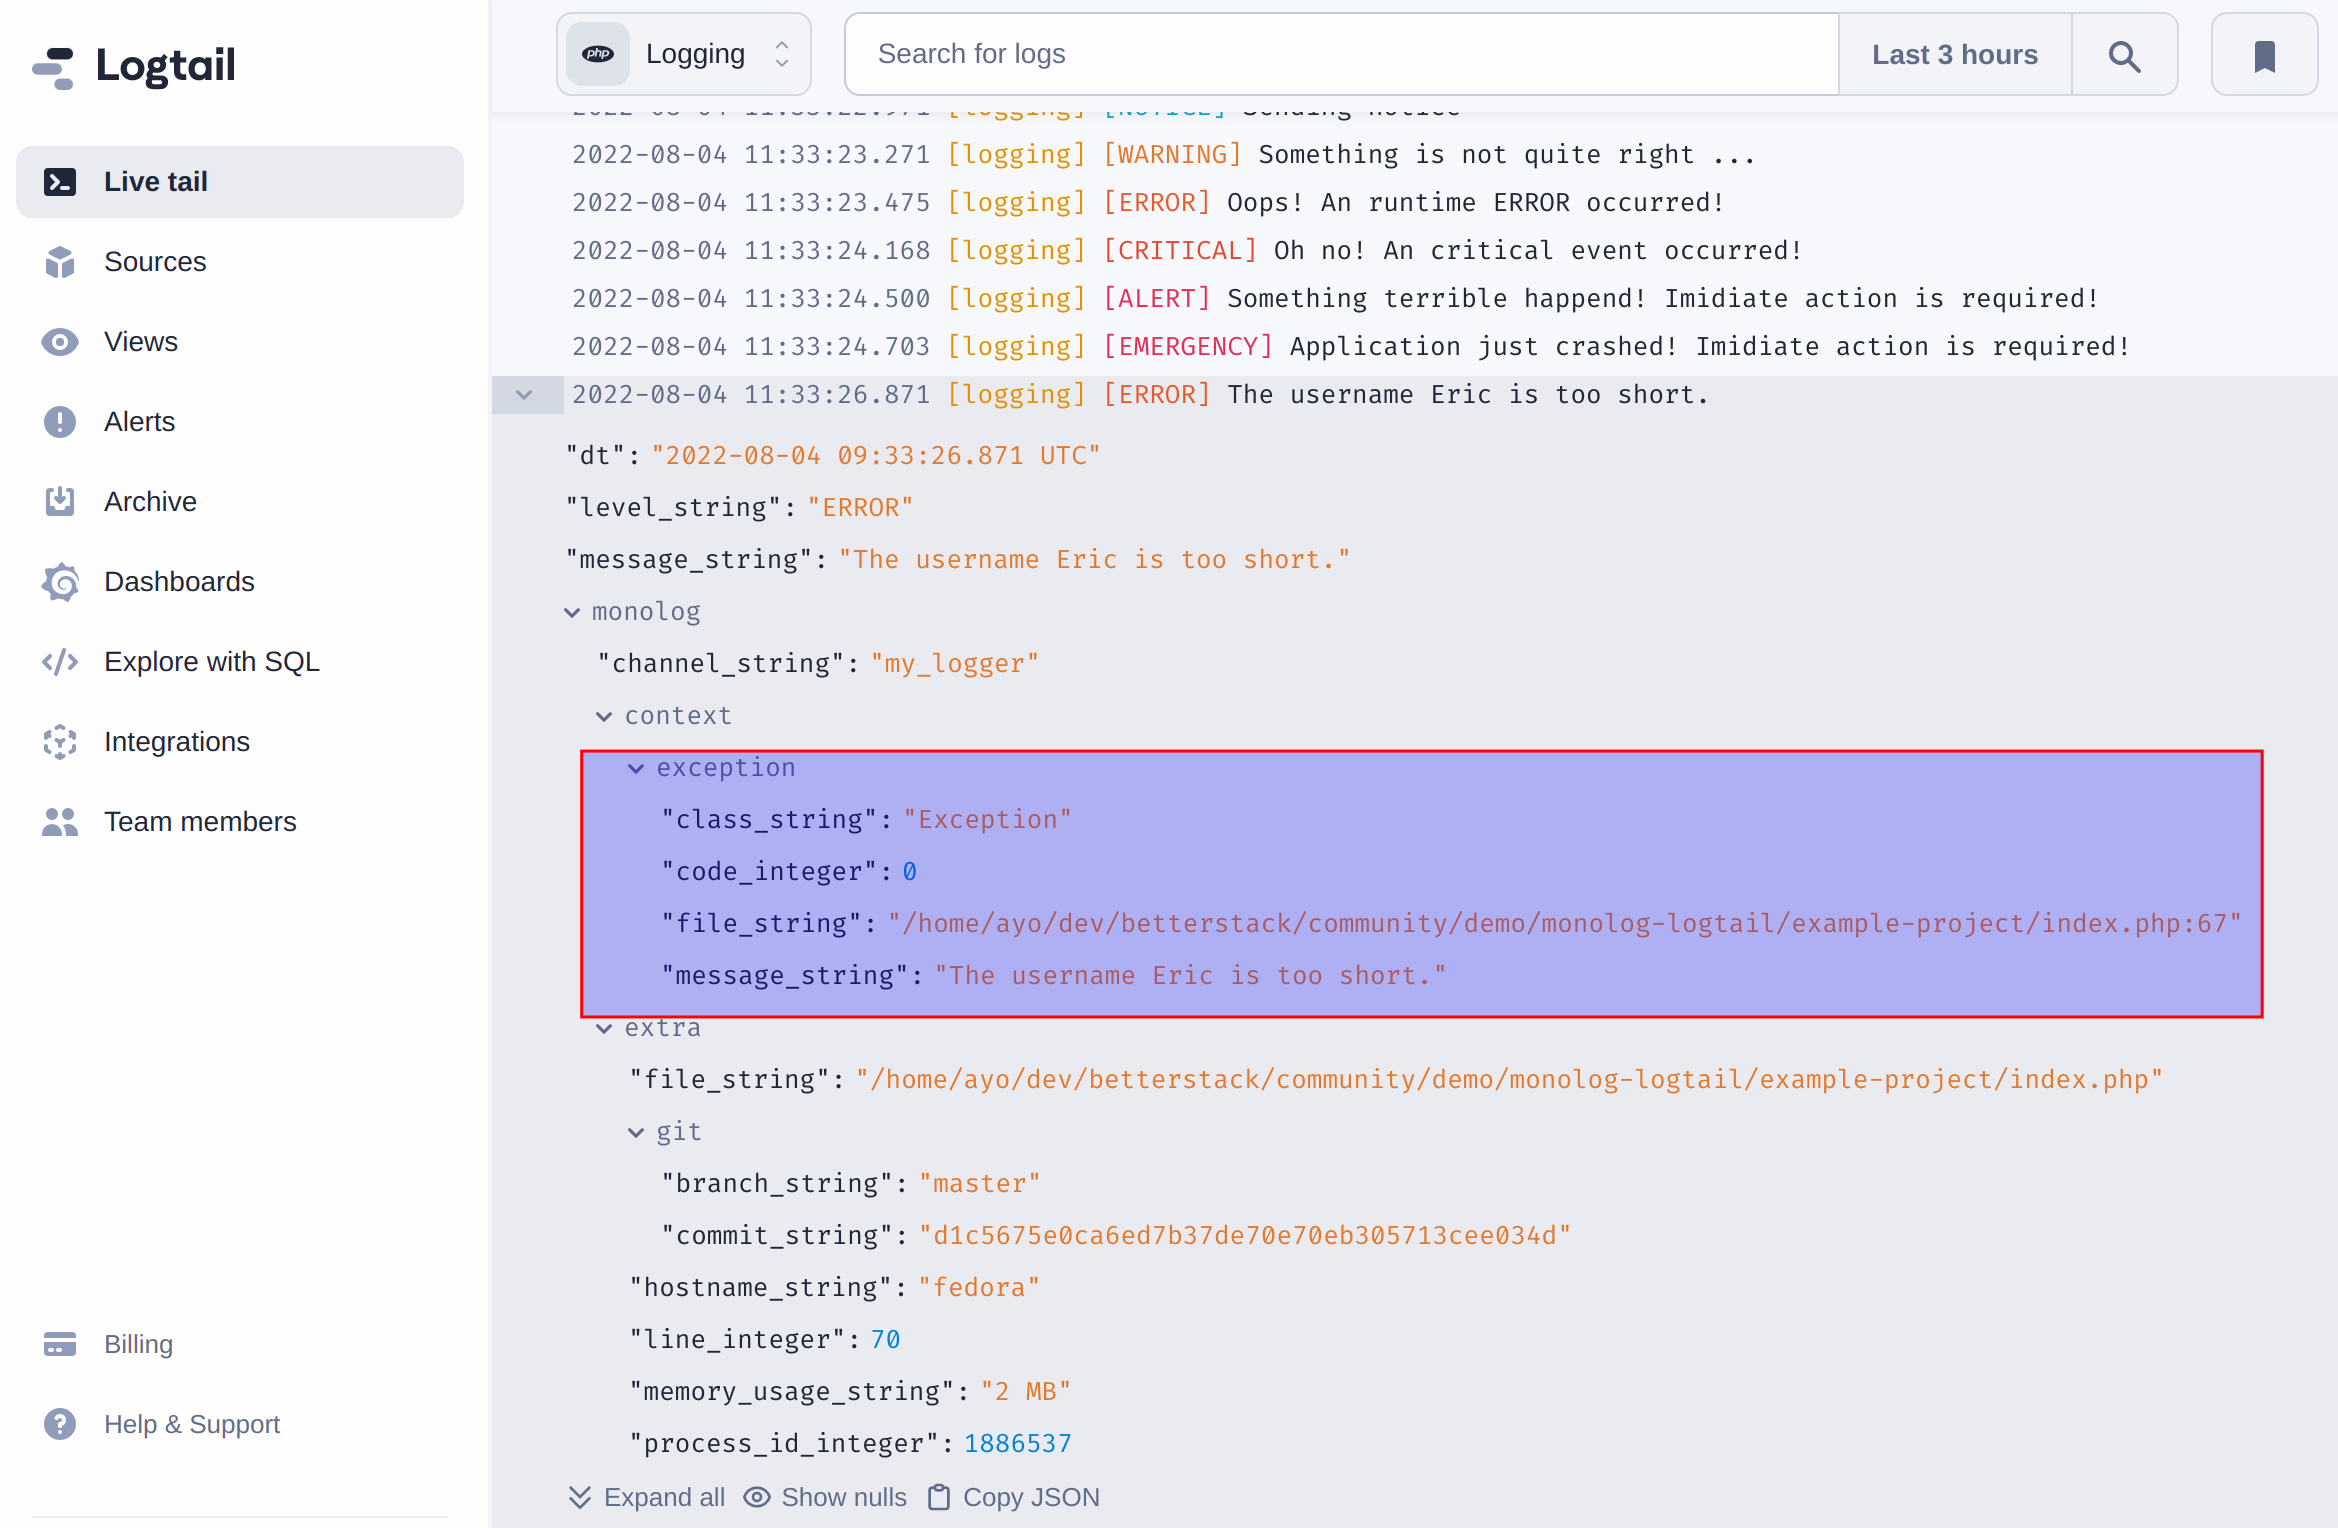
Task: Click the Live tail sidebar icon
Action: pyautogui.click(x=60, y=181)
